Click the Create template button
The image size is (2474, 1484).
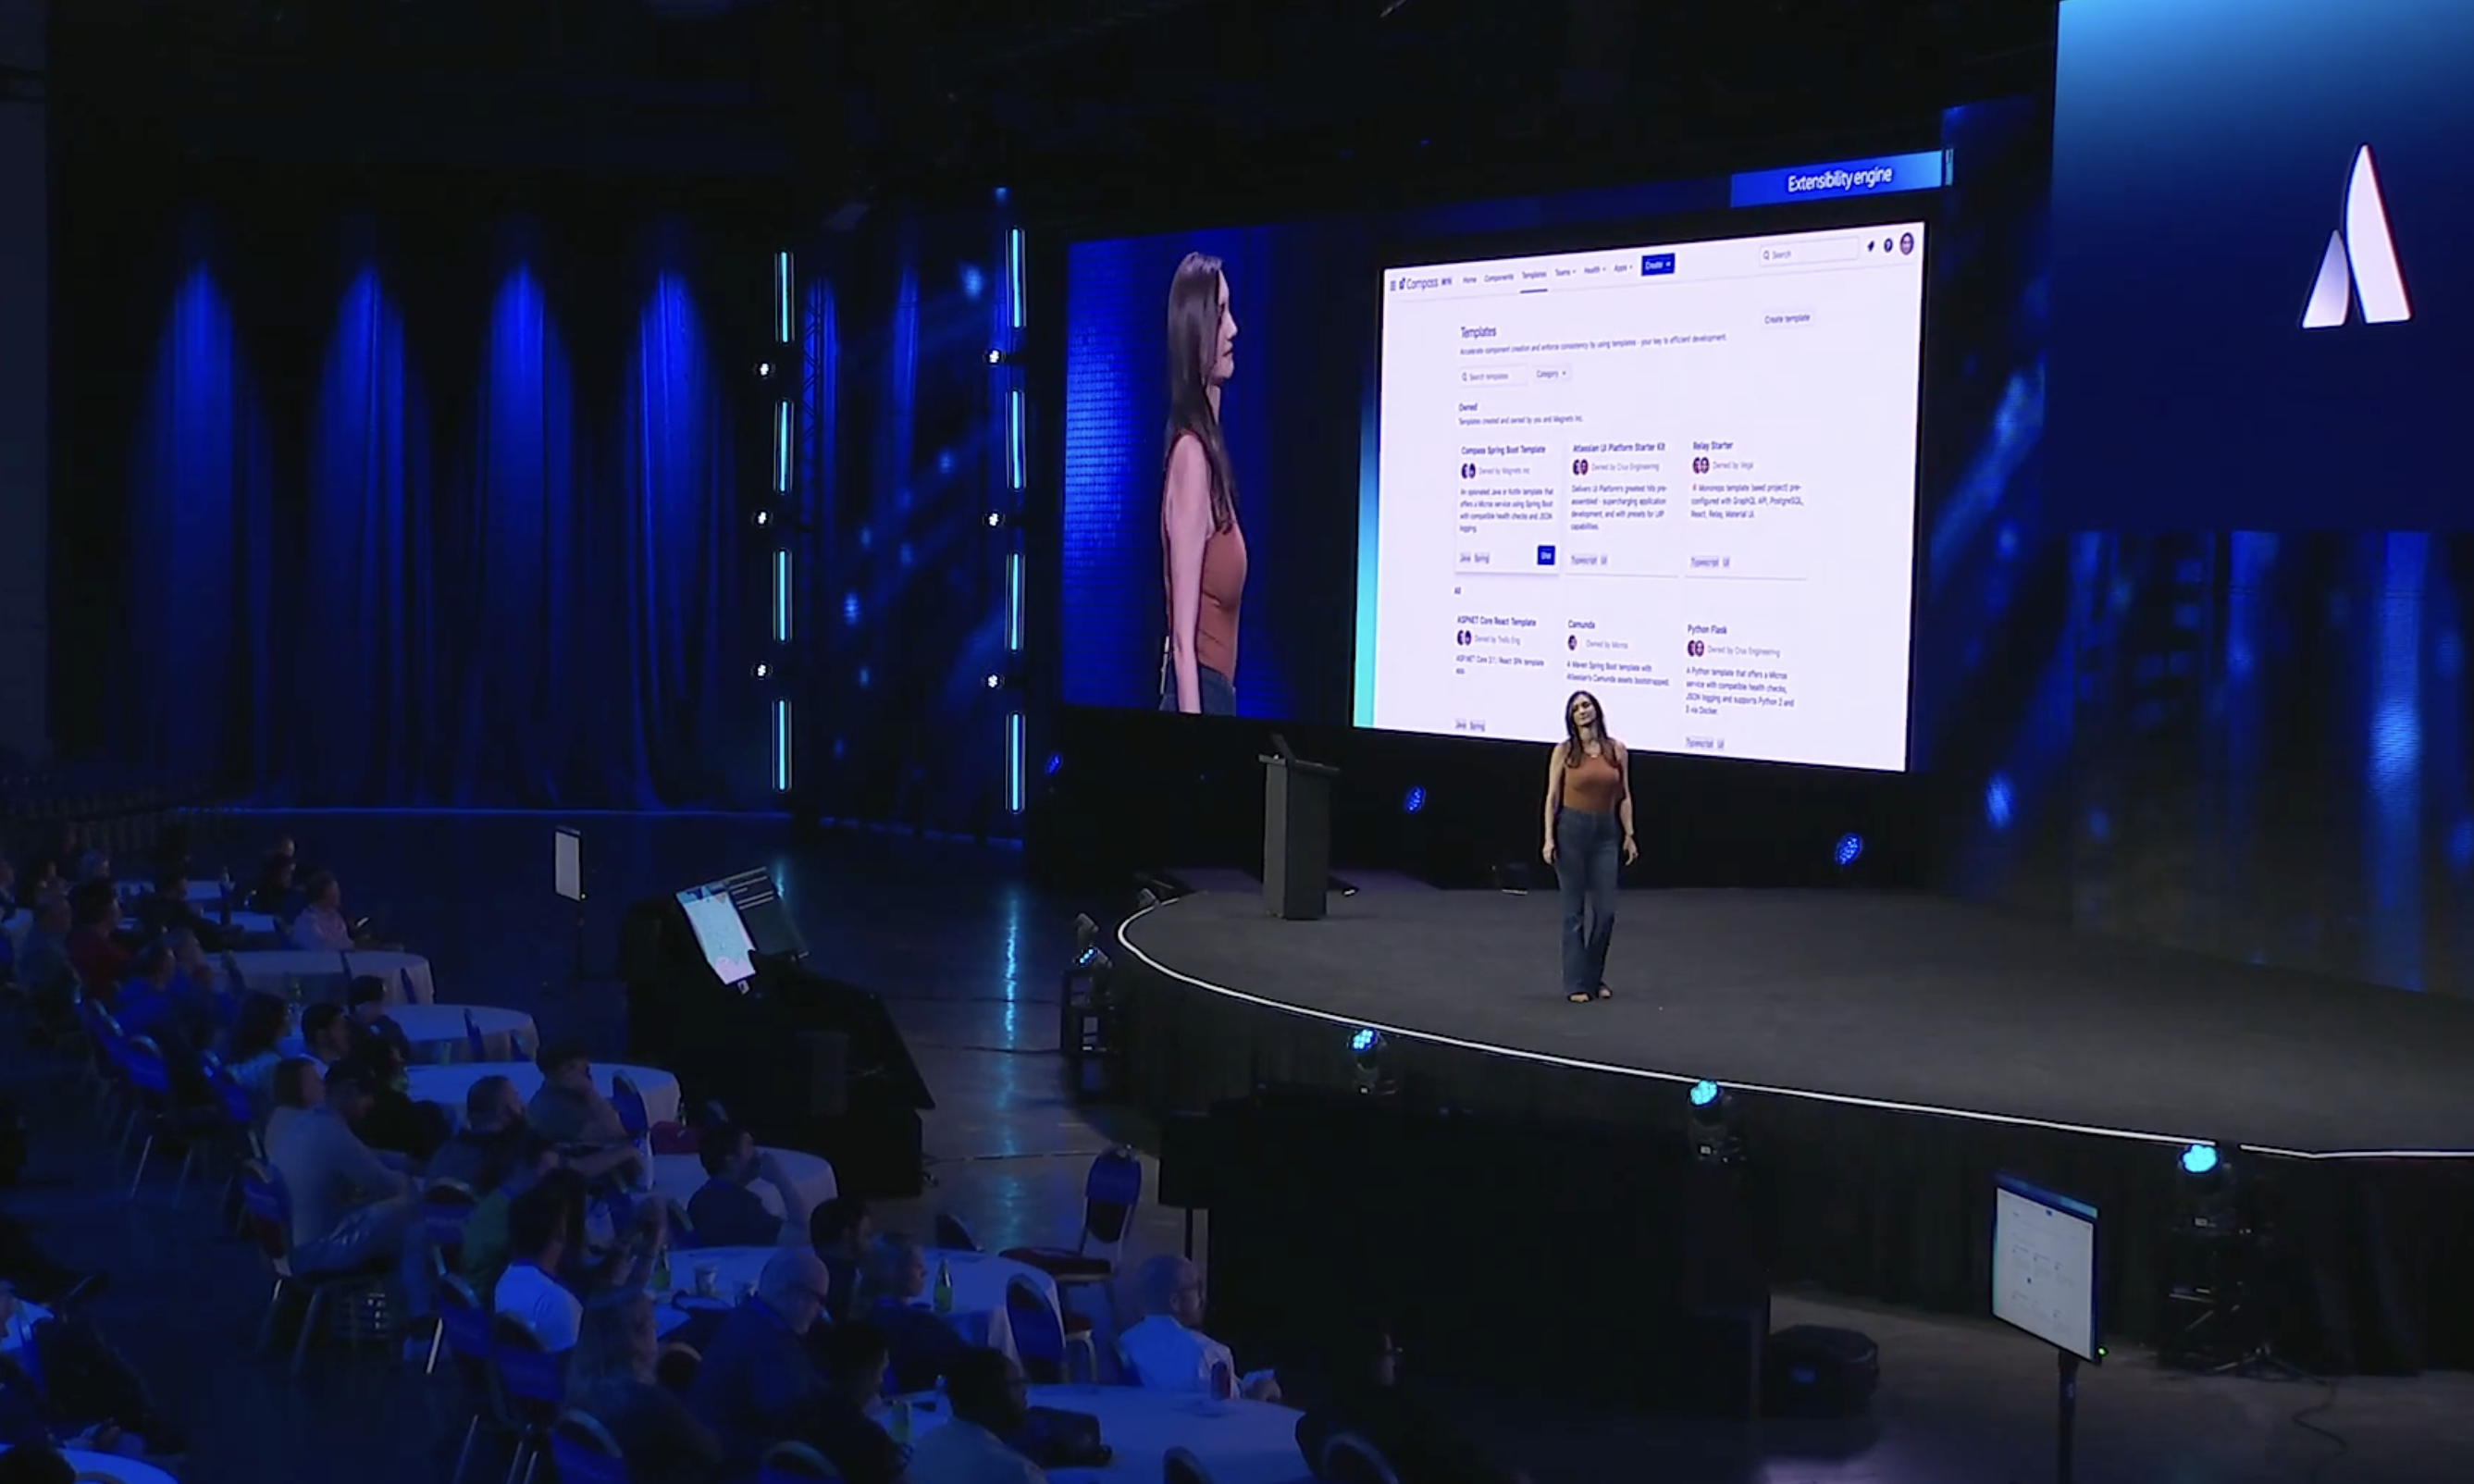tap(1787, 319)
